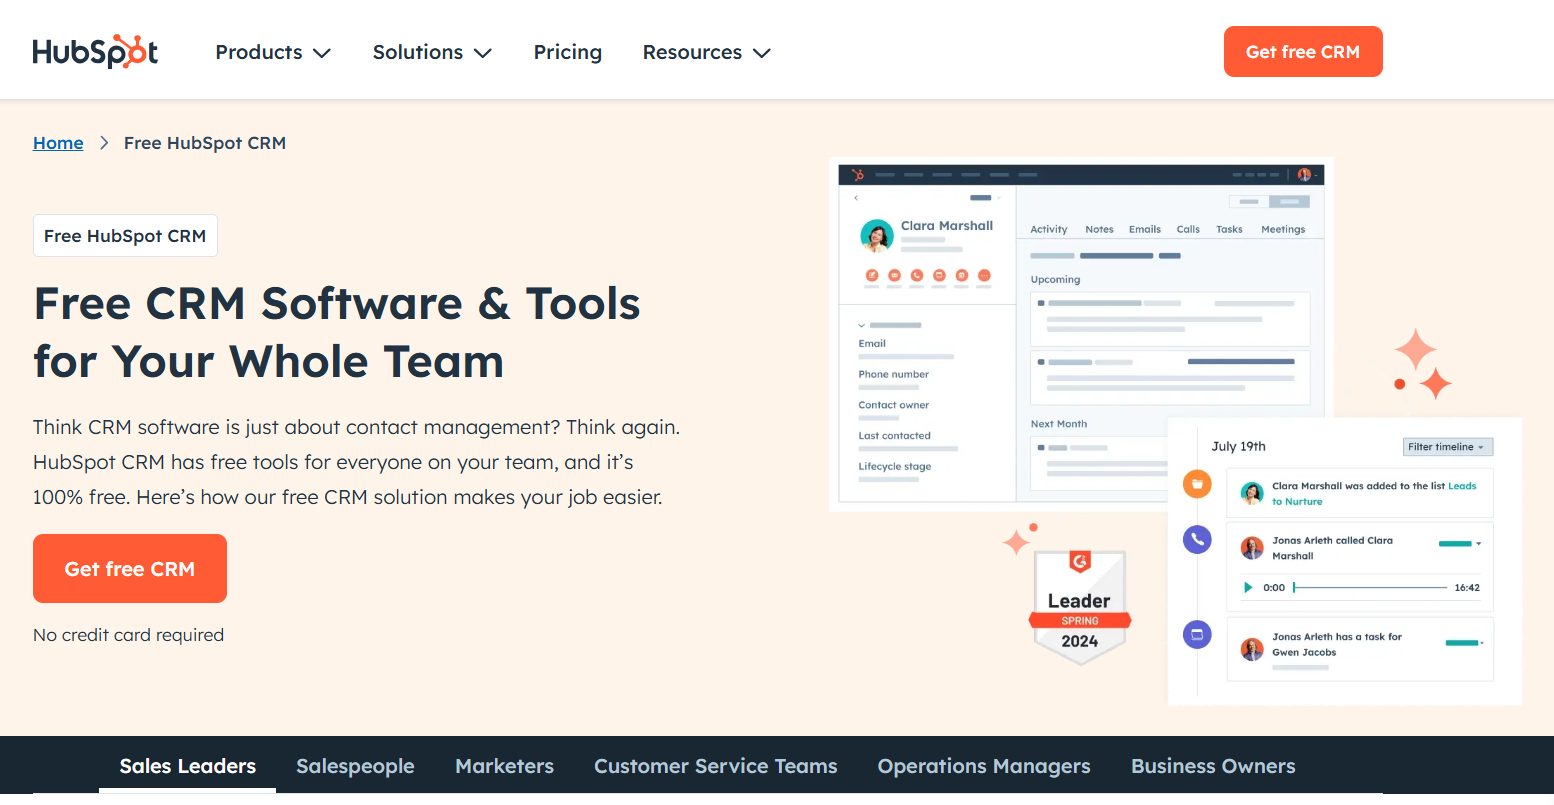
Task: Click the purple phone icon on the timeline
Action: (x=1197, y=540)
